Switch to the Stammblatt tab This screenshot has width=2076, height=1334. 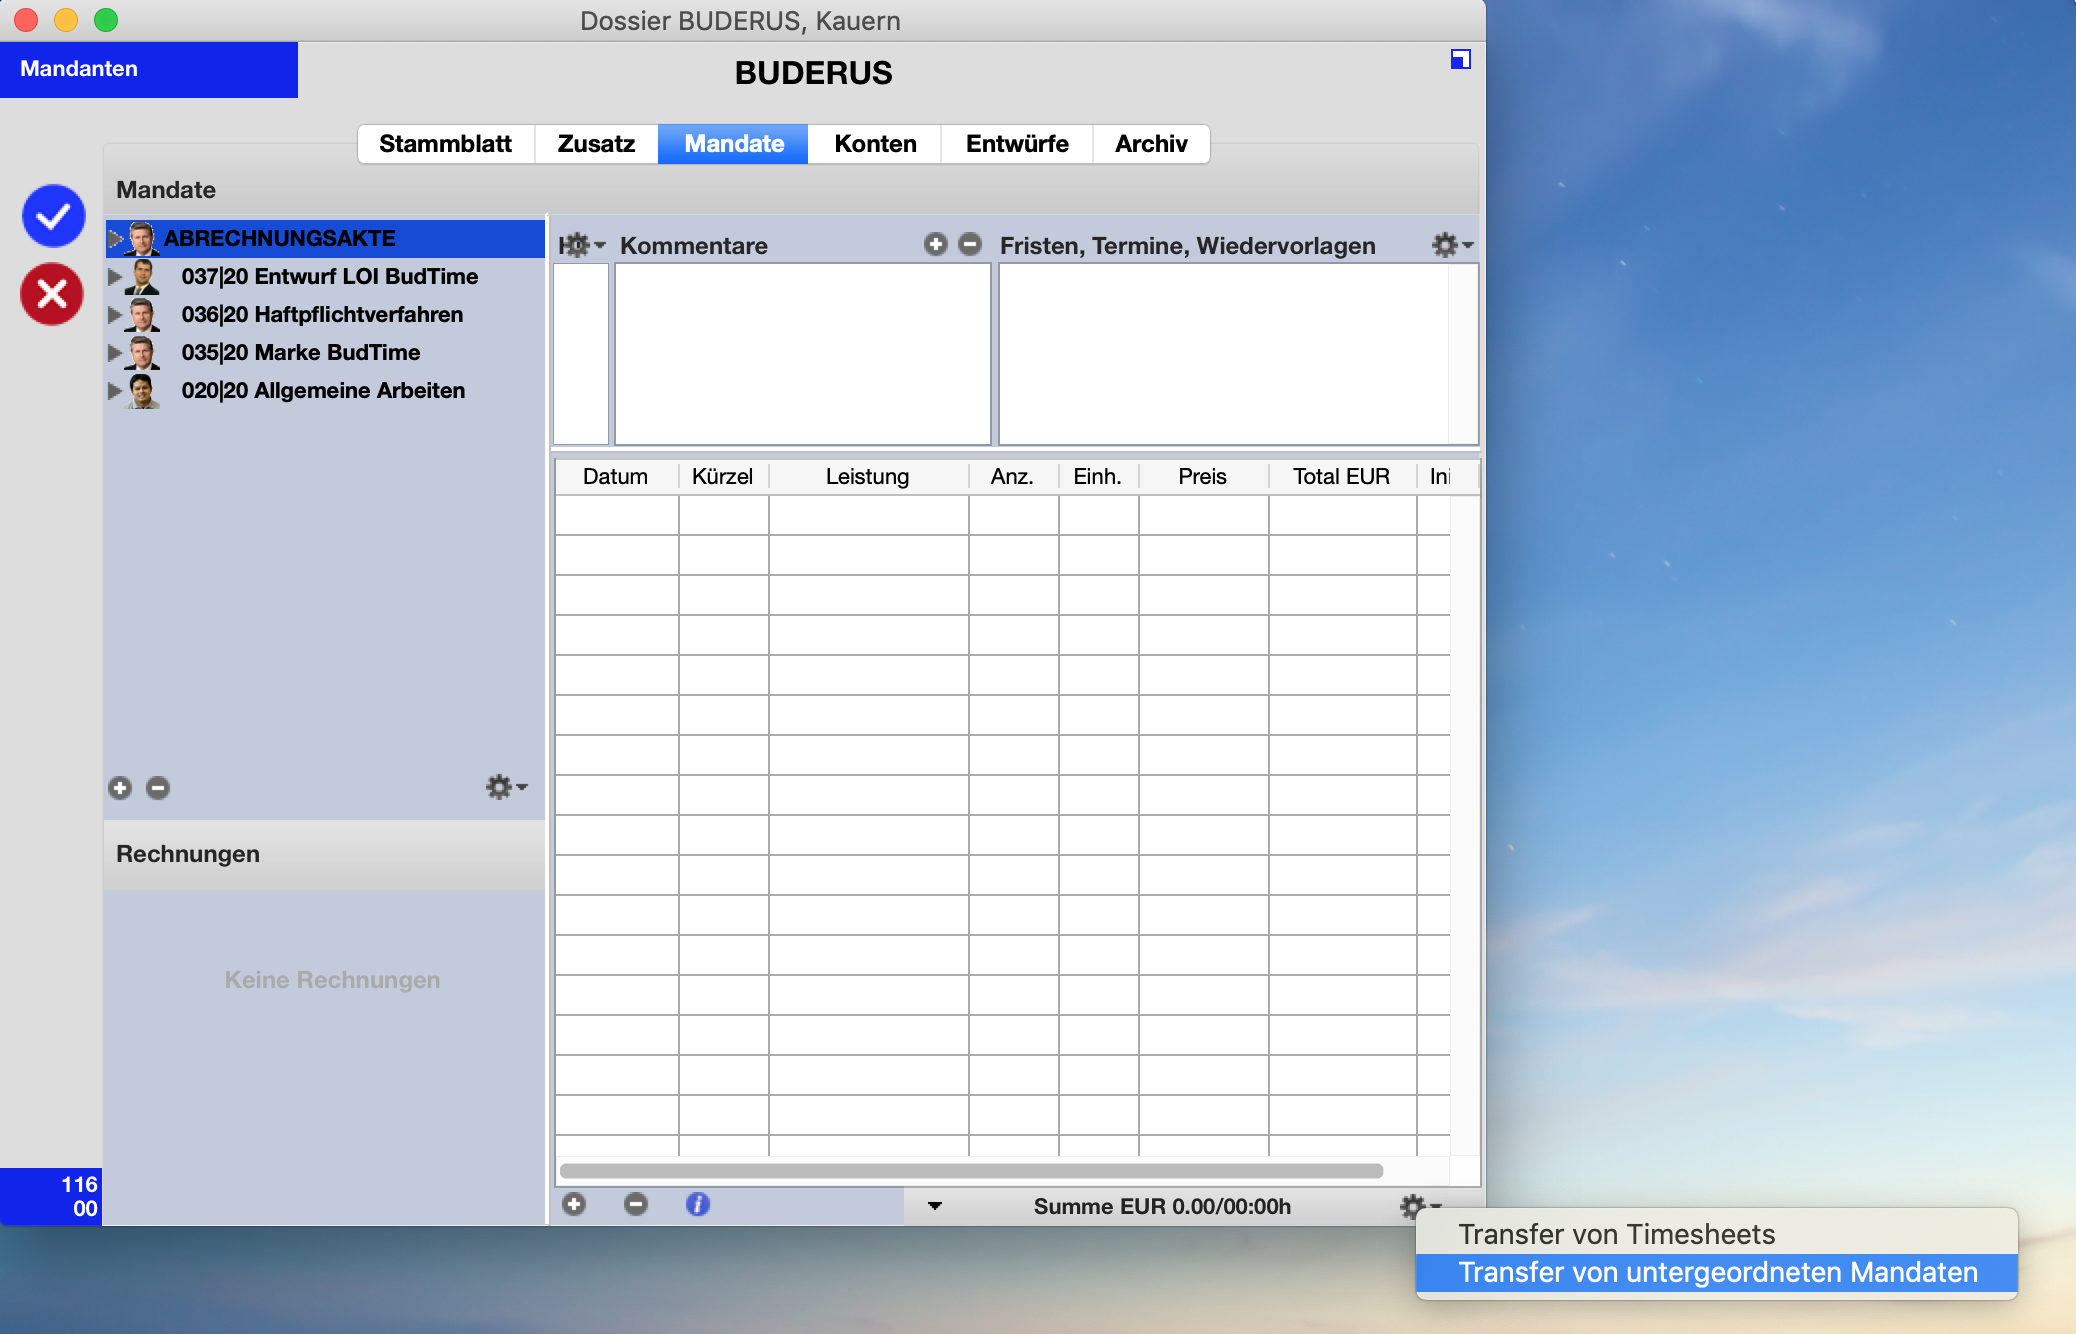[x=446, y=144]
